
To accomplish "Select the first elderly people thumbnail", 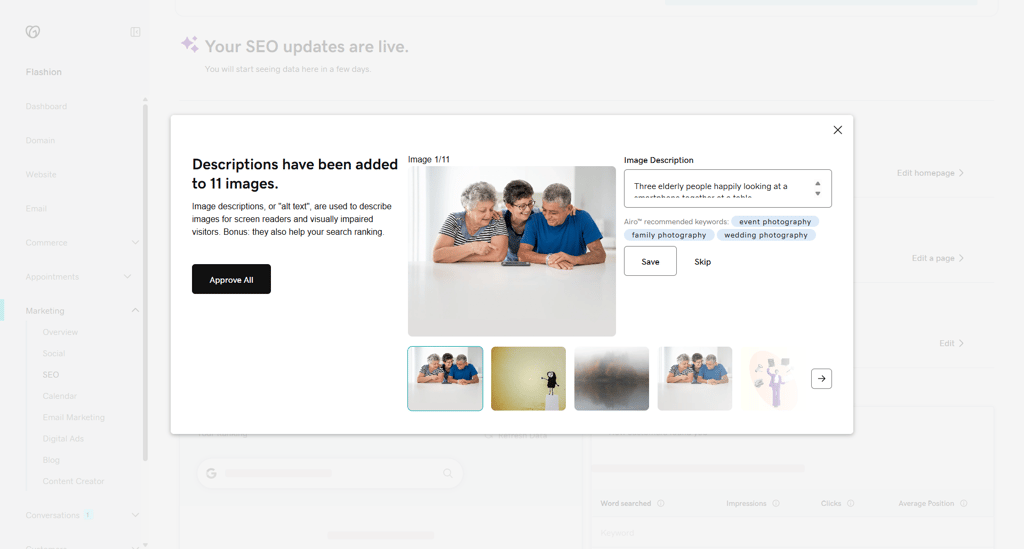I will click(x=445, y=379).
